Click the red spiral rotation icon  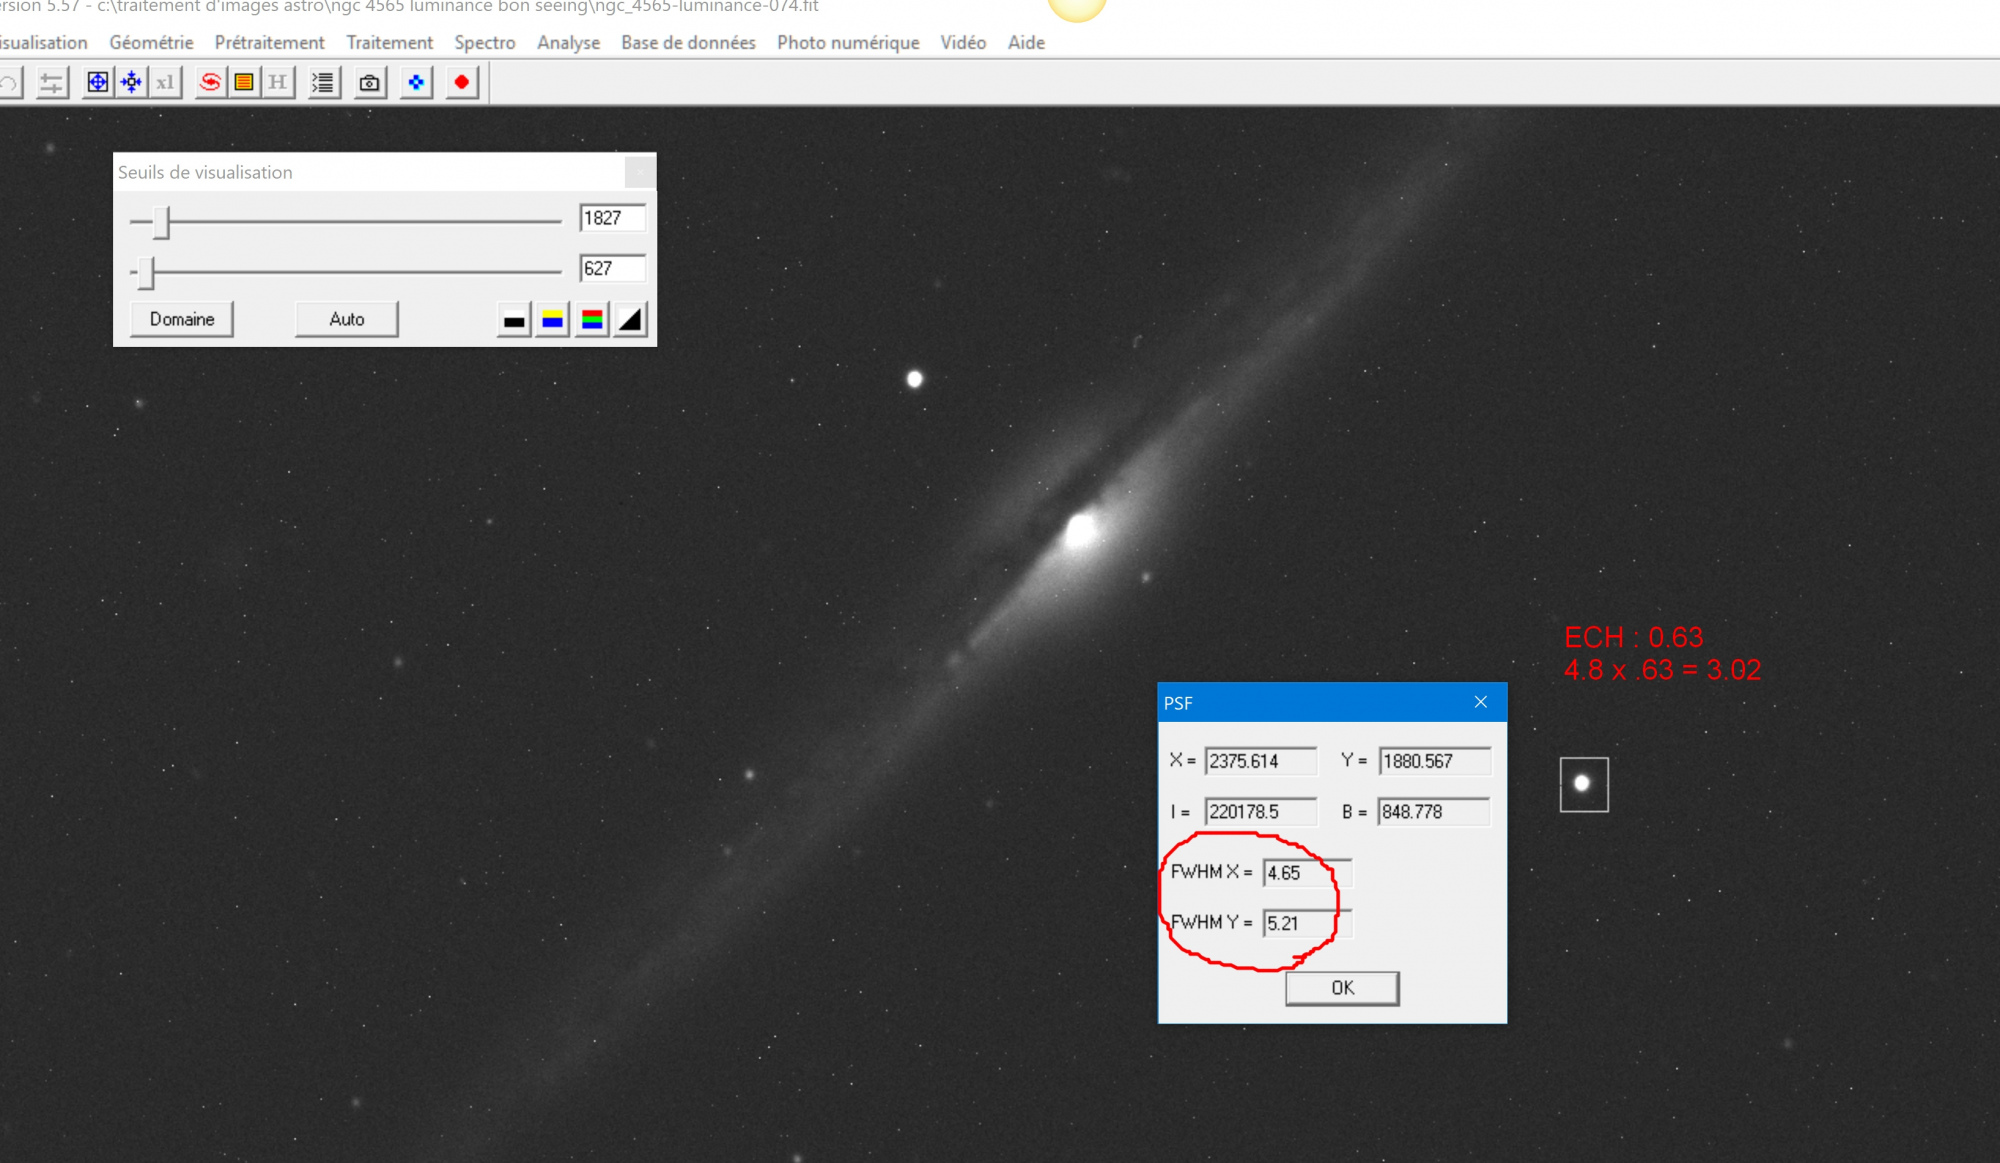[x=210, y=83]
